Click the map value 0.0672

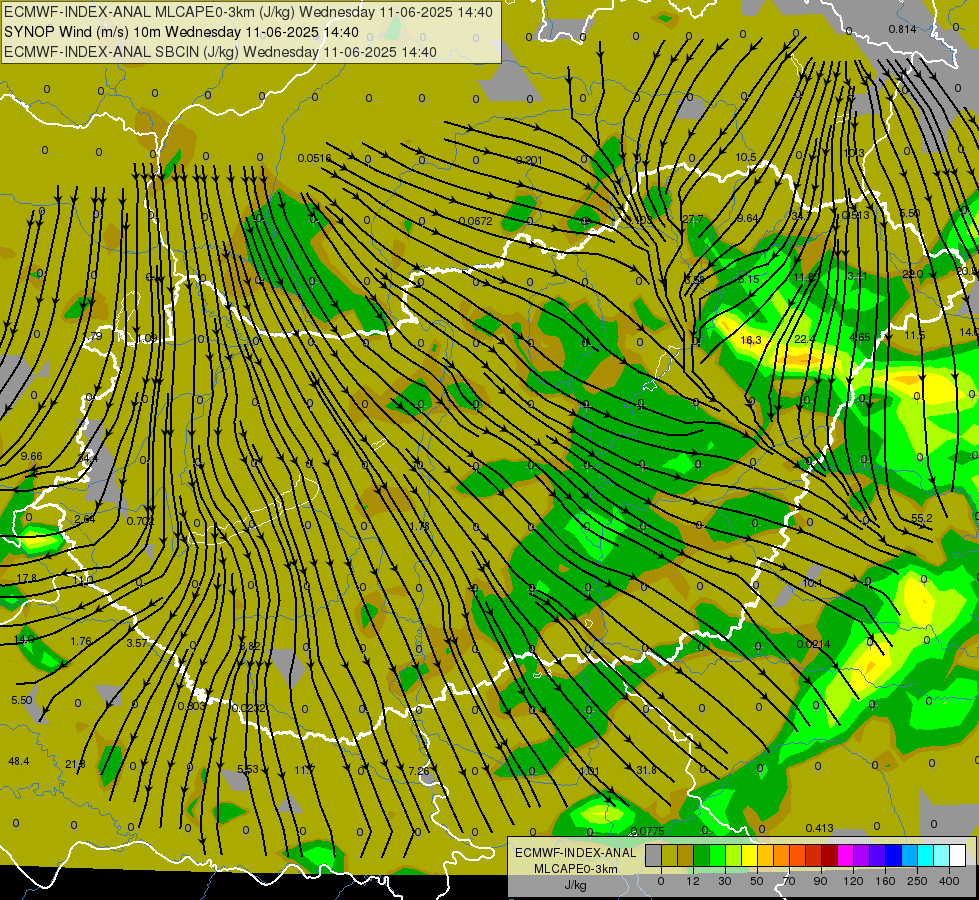476,221
